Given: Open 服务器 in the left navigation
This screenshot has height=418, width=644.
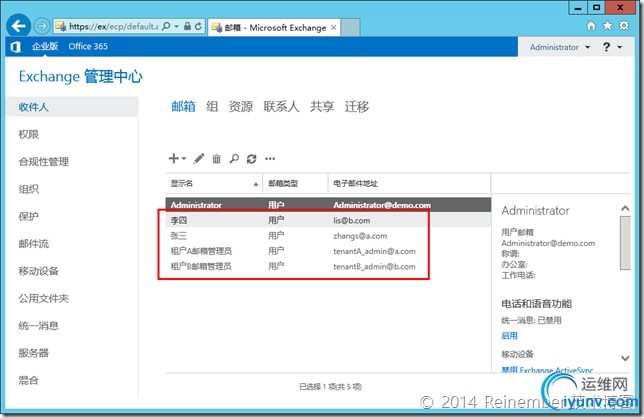Looking at the screenshot, I should click(x=34, y=353).
